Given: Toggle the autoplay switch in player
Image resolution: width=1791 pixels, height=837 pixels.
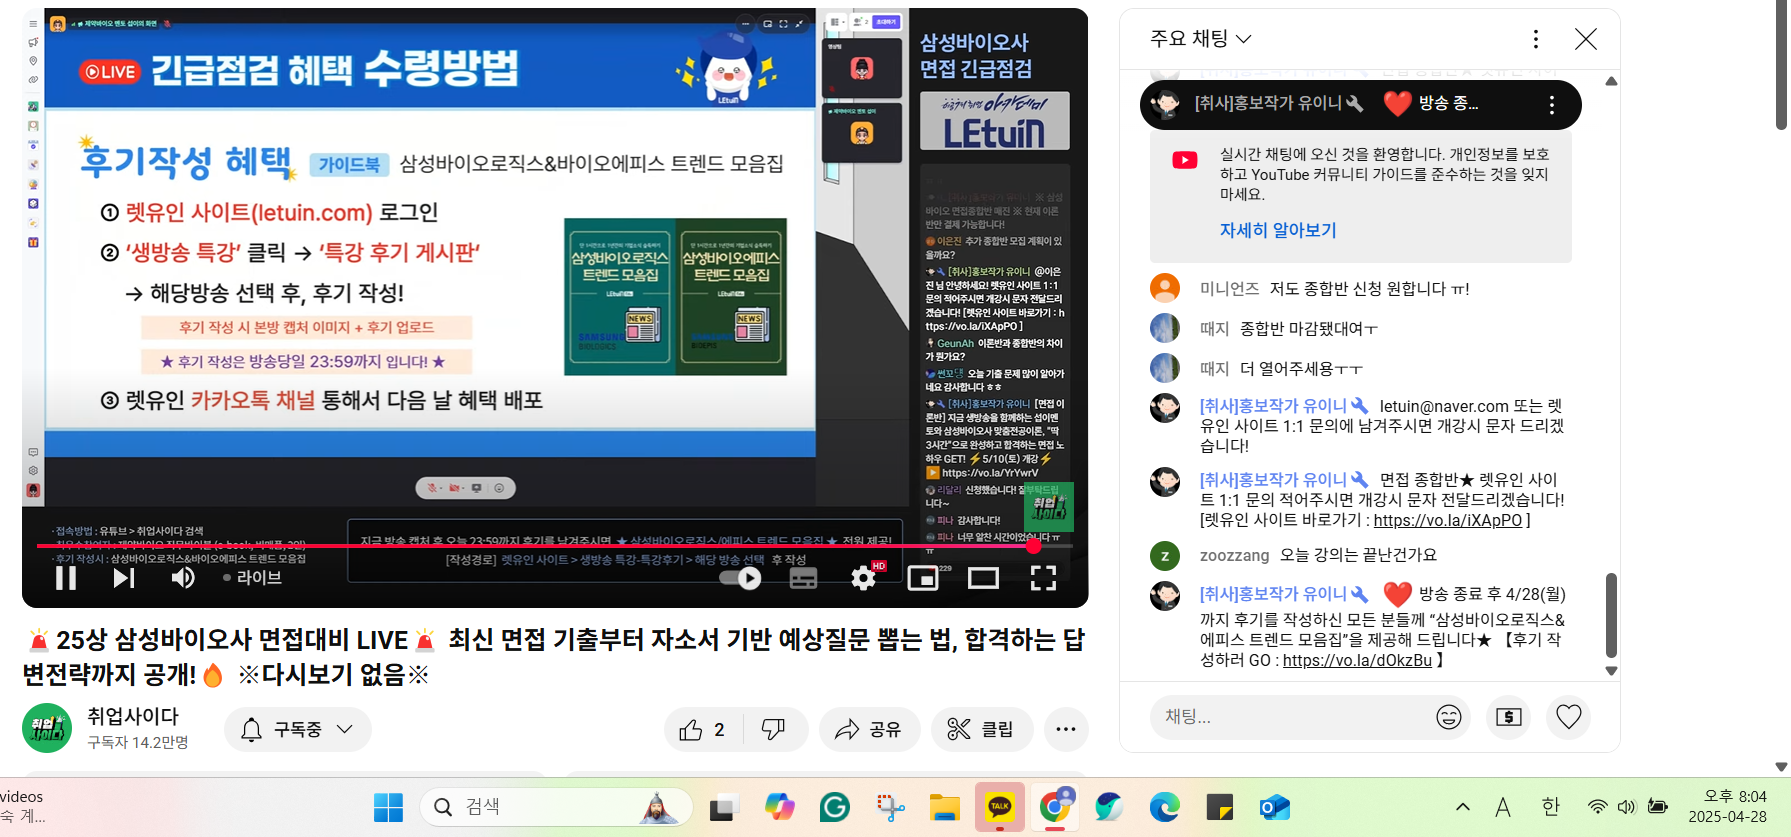Looking at the screenshot, I should tap(741, 578).
